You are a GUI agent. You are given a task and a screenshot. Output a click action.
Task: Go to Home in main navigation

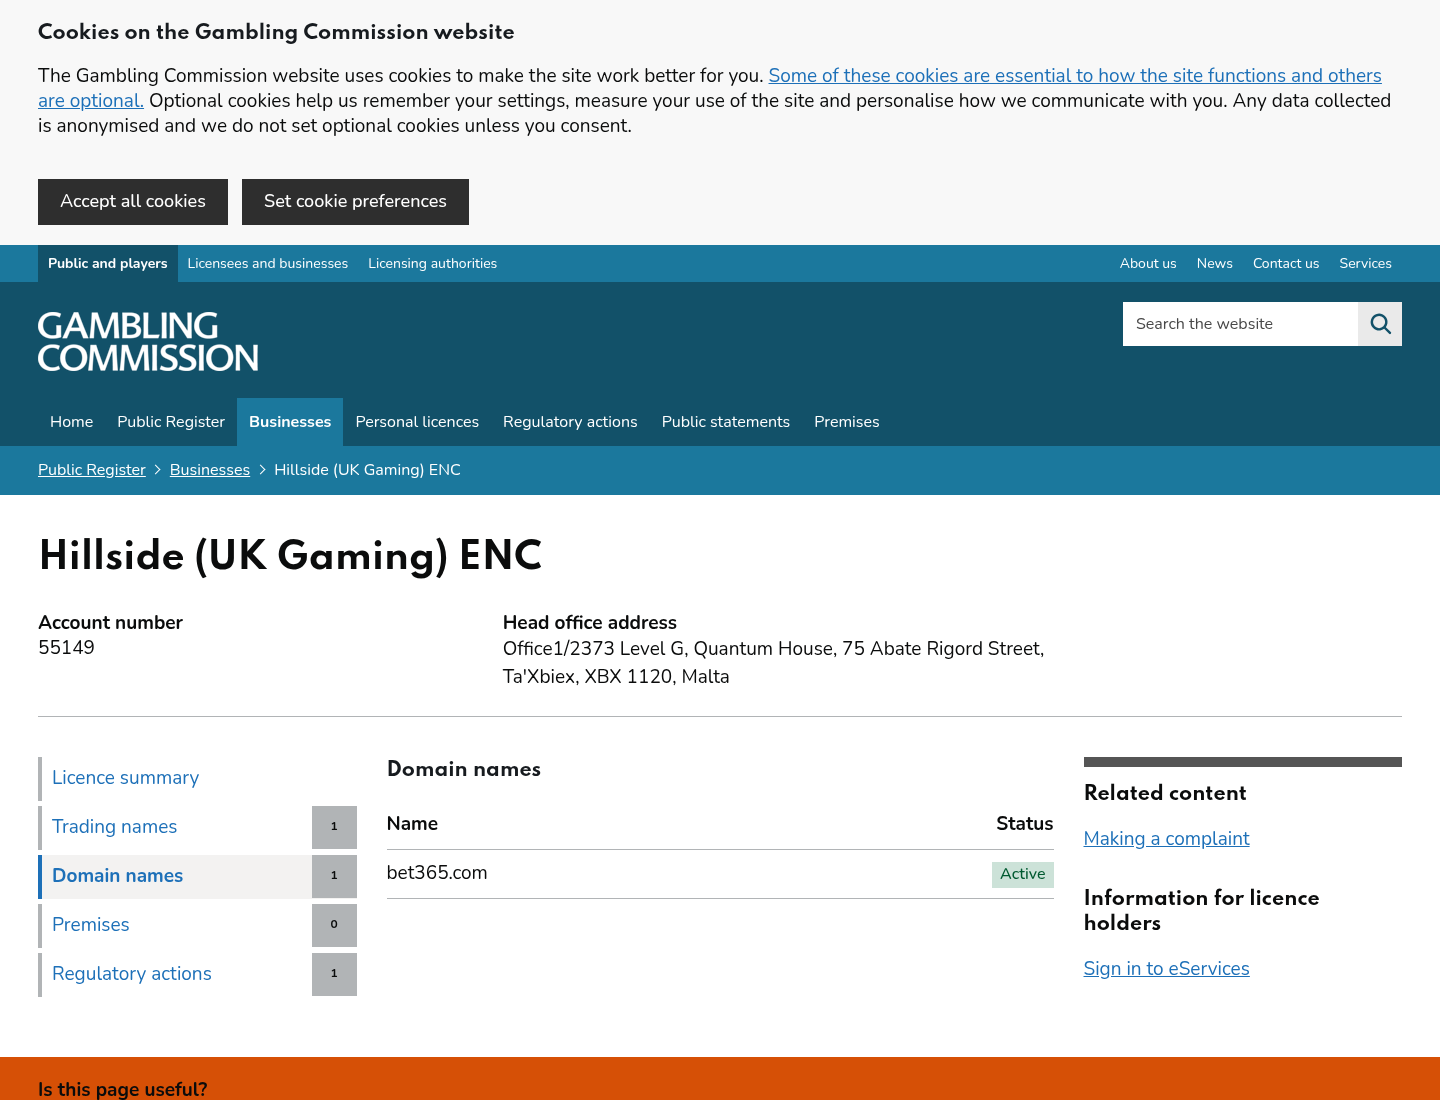click(x=72, y=422)
